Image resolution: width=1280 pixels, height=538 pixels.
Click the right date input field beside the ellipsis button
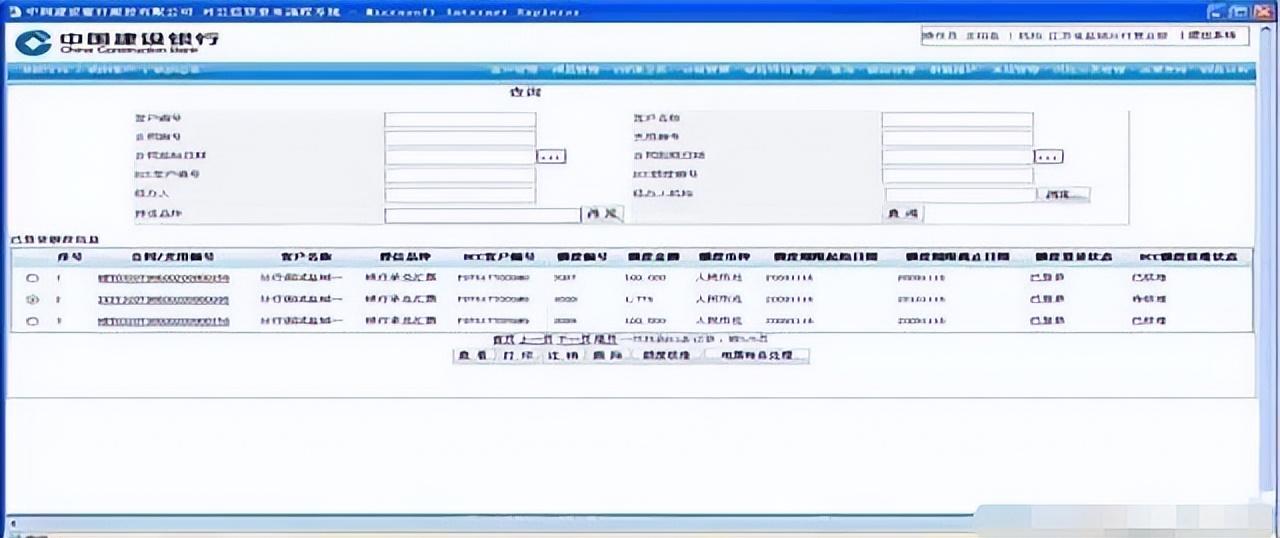(957, 157)
